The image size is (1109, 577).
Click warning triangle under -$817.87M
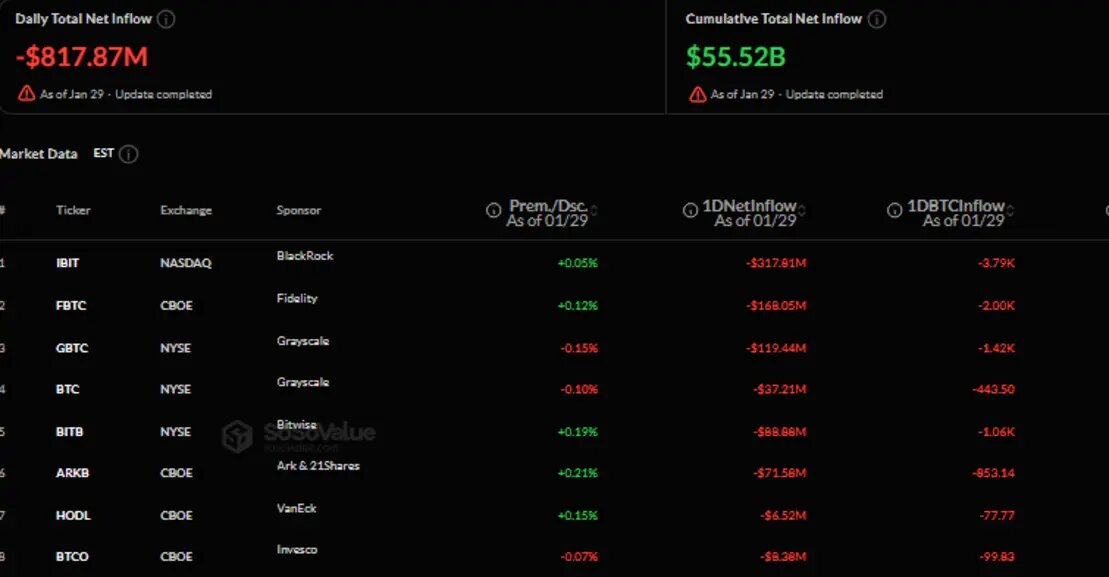(x=27, y=93)
